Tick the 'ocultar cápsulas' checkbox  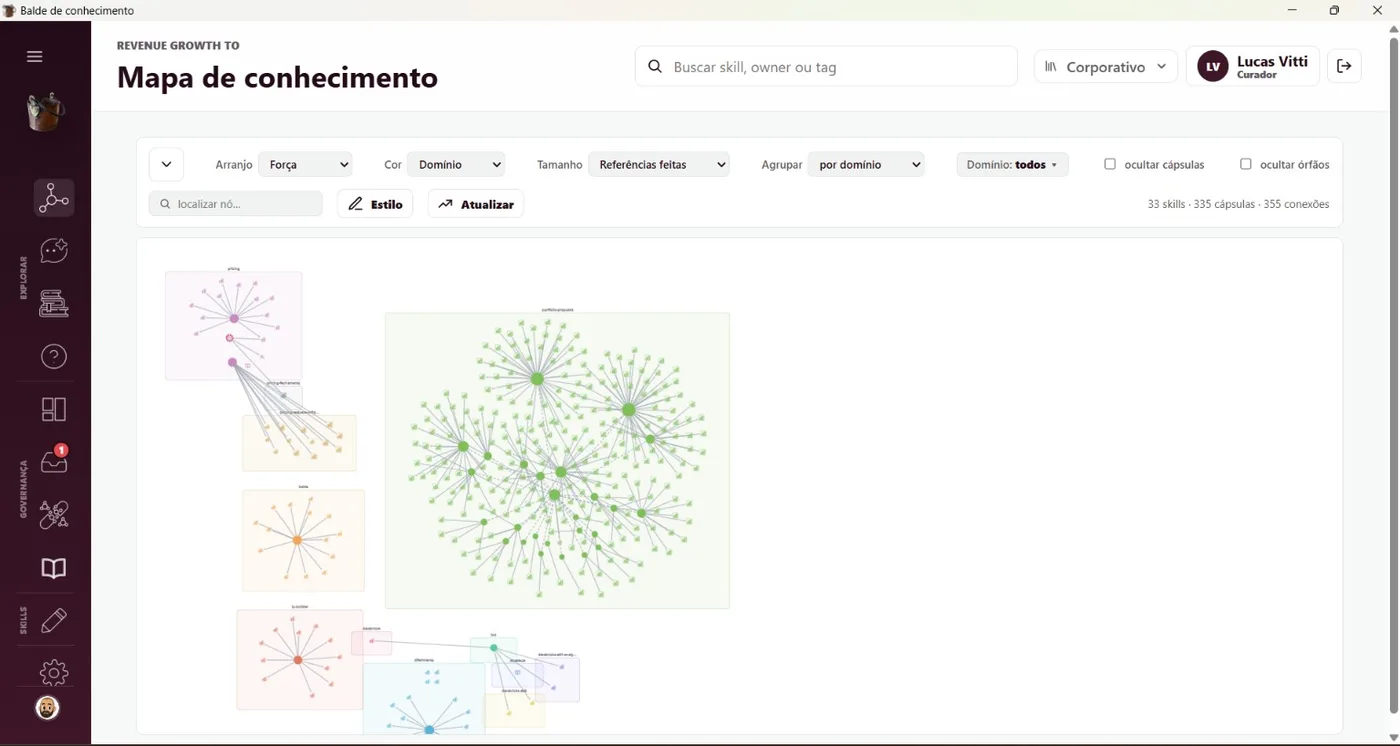(1110, 164)
